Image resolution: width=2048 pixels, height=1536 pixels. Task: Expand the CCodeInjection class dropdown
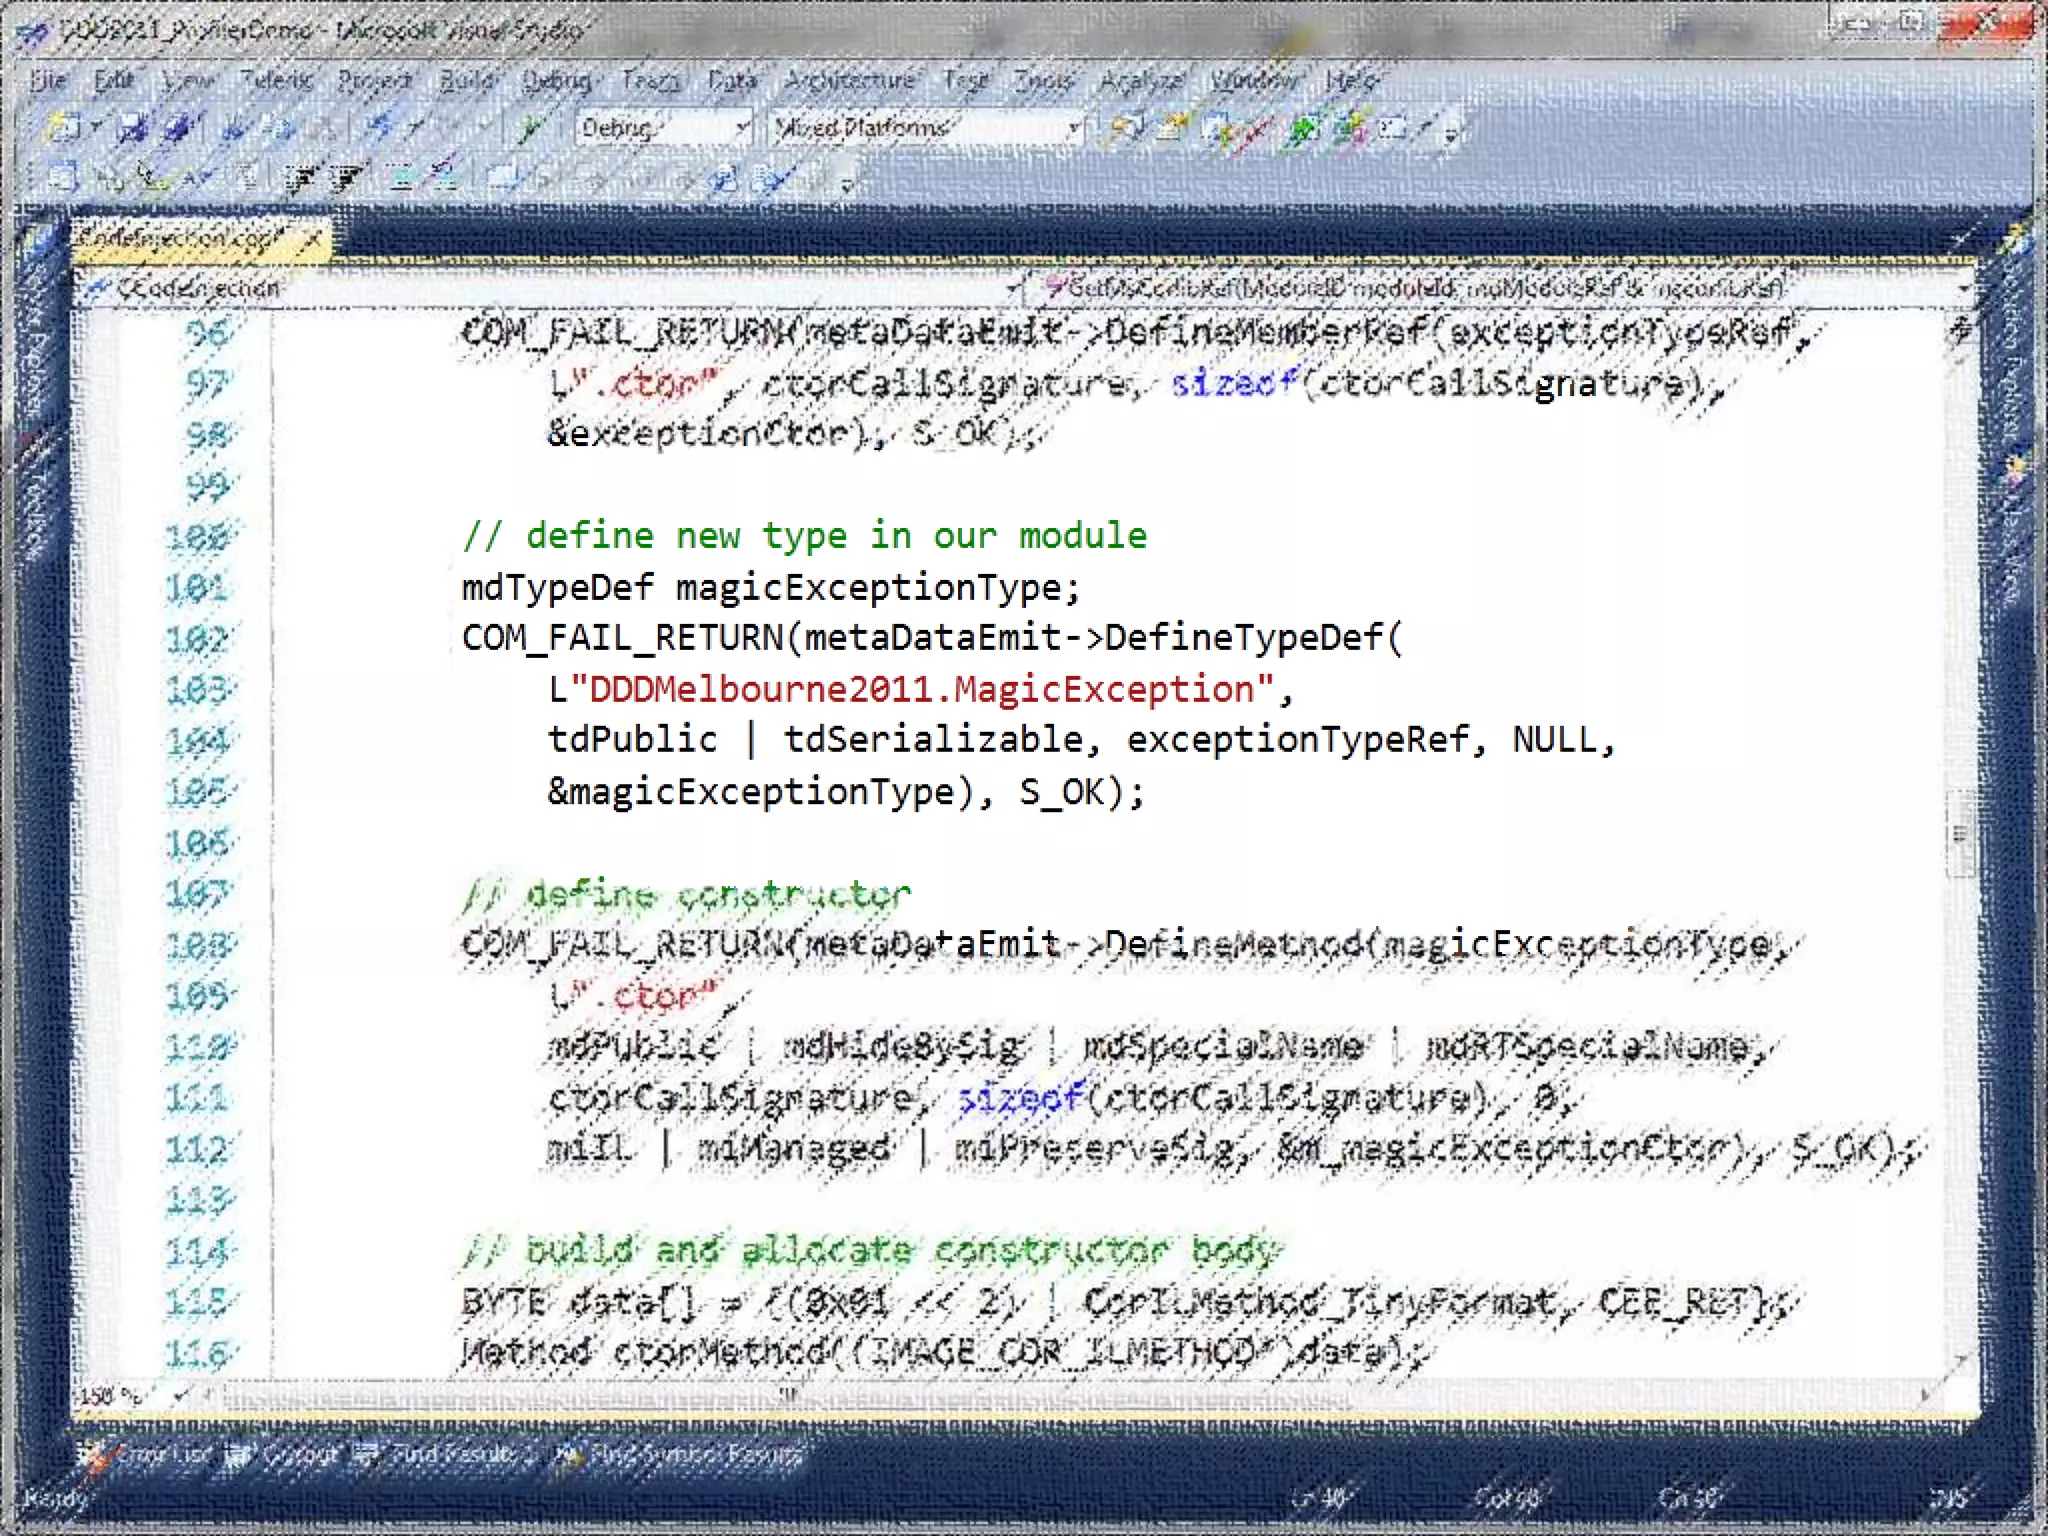point(1014,289)
